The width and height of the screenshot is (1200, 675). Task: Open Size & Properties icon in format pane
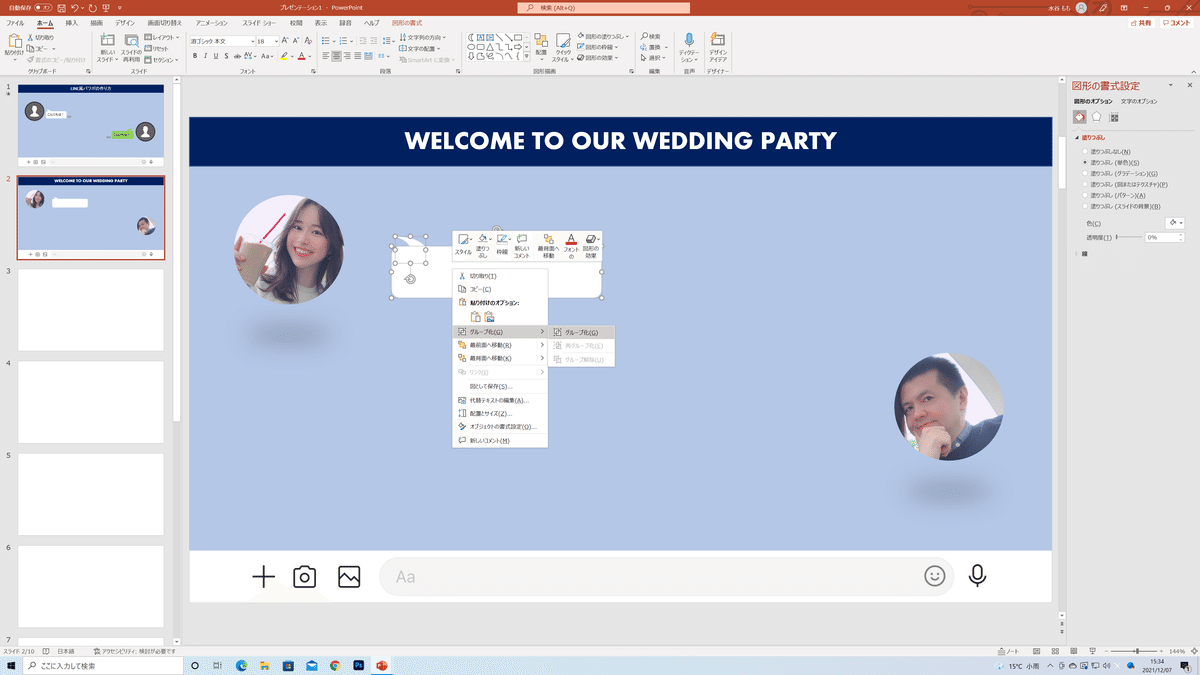(x=1114, y=117)
